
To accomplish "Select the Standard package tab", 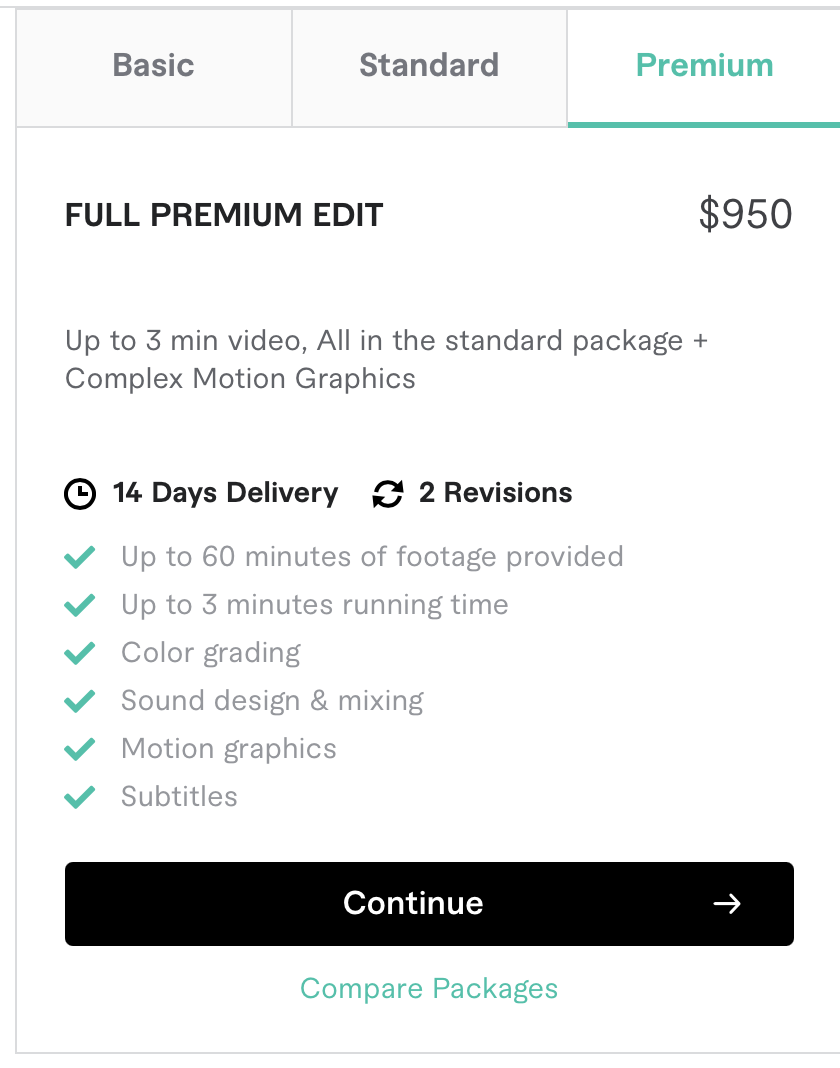I will pyautogui.click(x=429, y=66).
